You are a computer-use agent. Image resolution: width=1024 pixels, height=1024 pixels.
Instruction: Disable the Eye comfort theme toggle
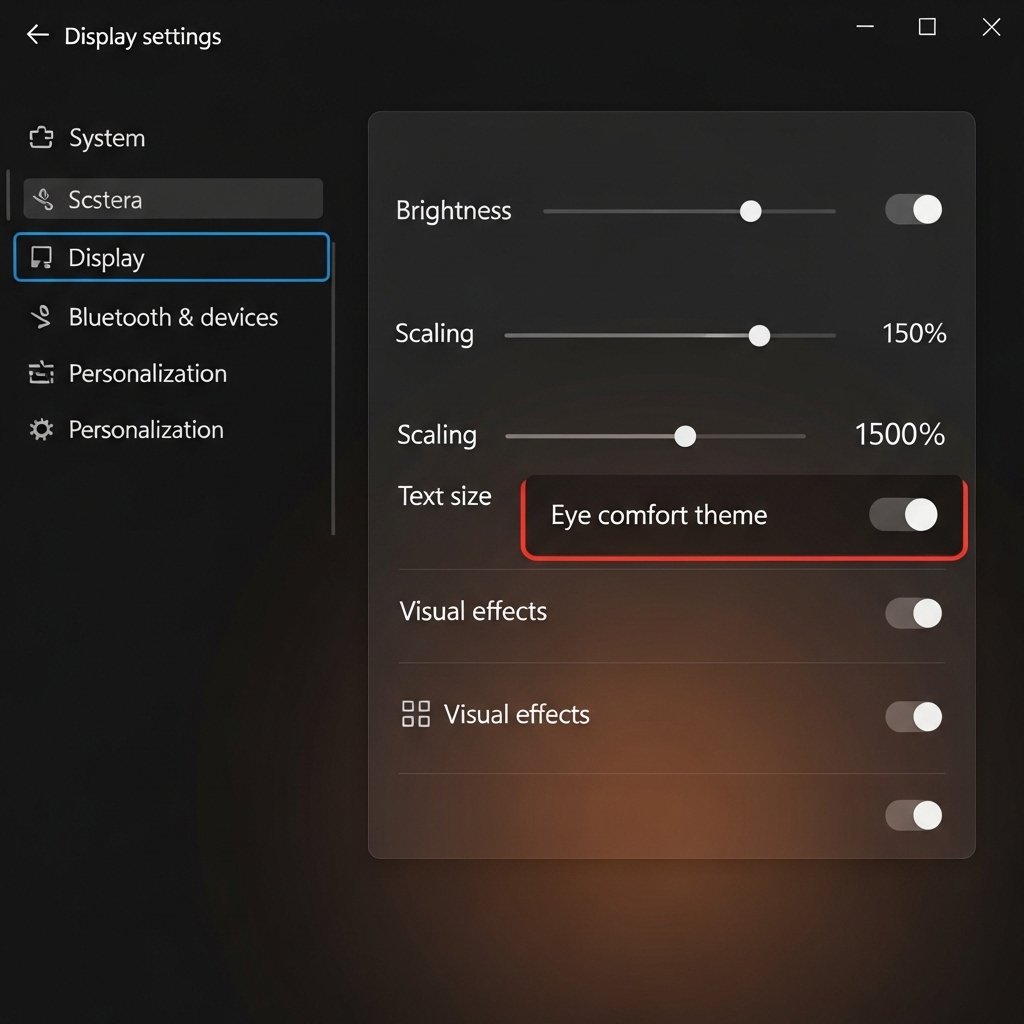903,515
